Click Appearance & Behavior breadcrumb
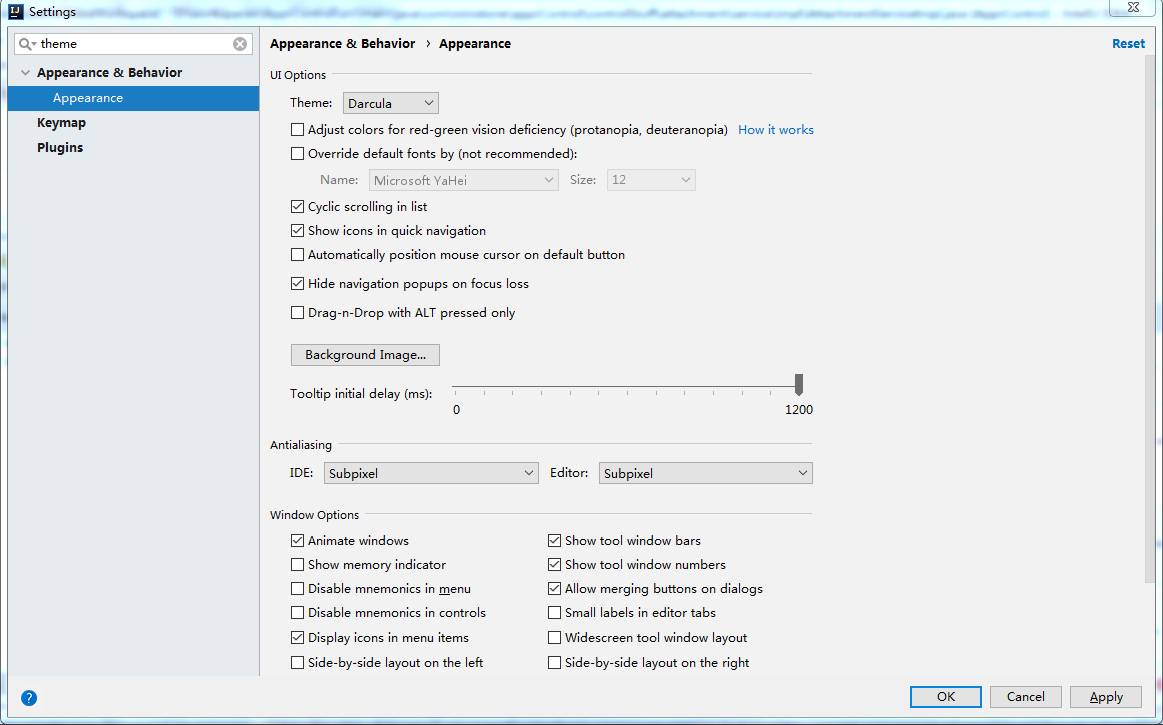This screenshot has height=725, width=1163. [343, 44]
